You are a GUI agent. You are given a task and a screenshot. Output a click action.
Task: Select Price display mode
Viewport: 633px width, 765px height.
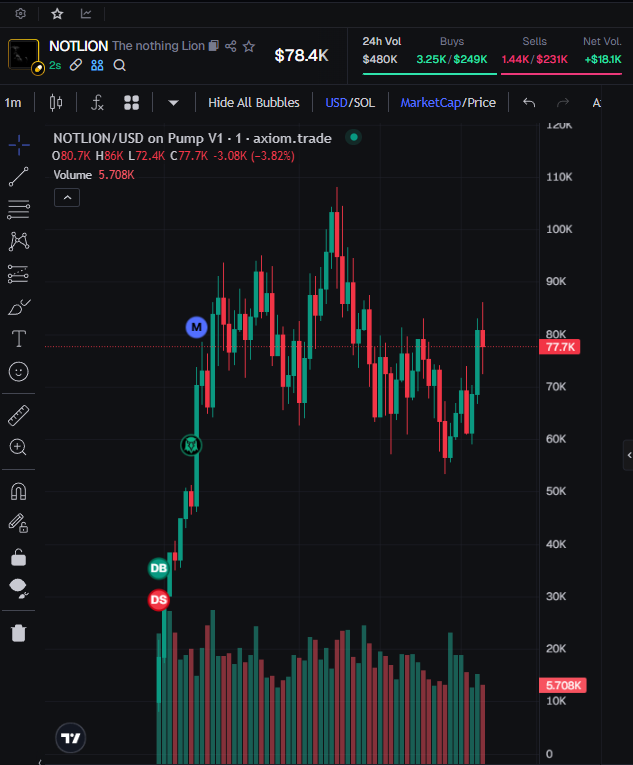click(482, 103)
